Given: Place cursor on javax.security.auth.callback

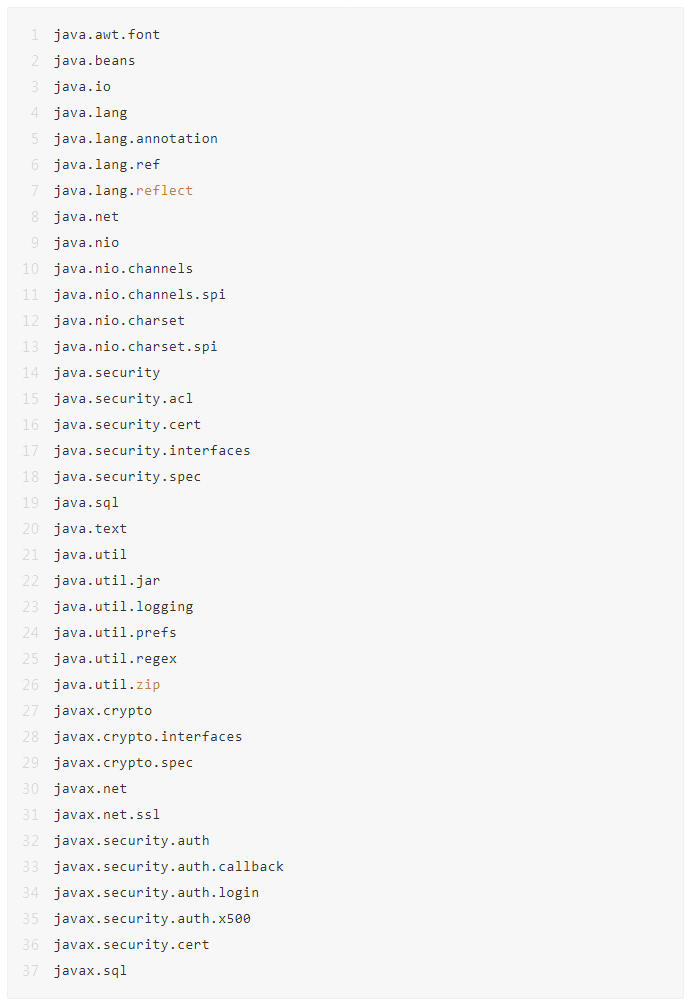Looking at the screenshot, I should coord(168,867).
